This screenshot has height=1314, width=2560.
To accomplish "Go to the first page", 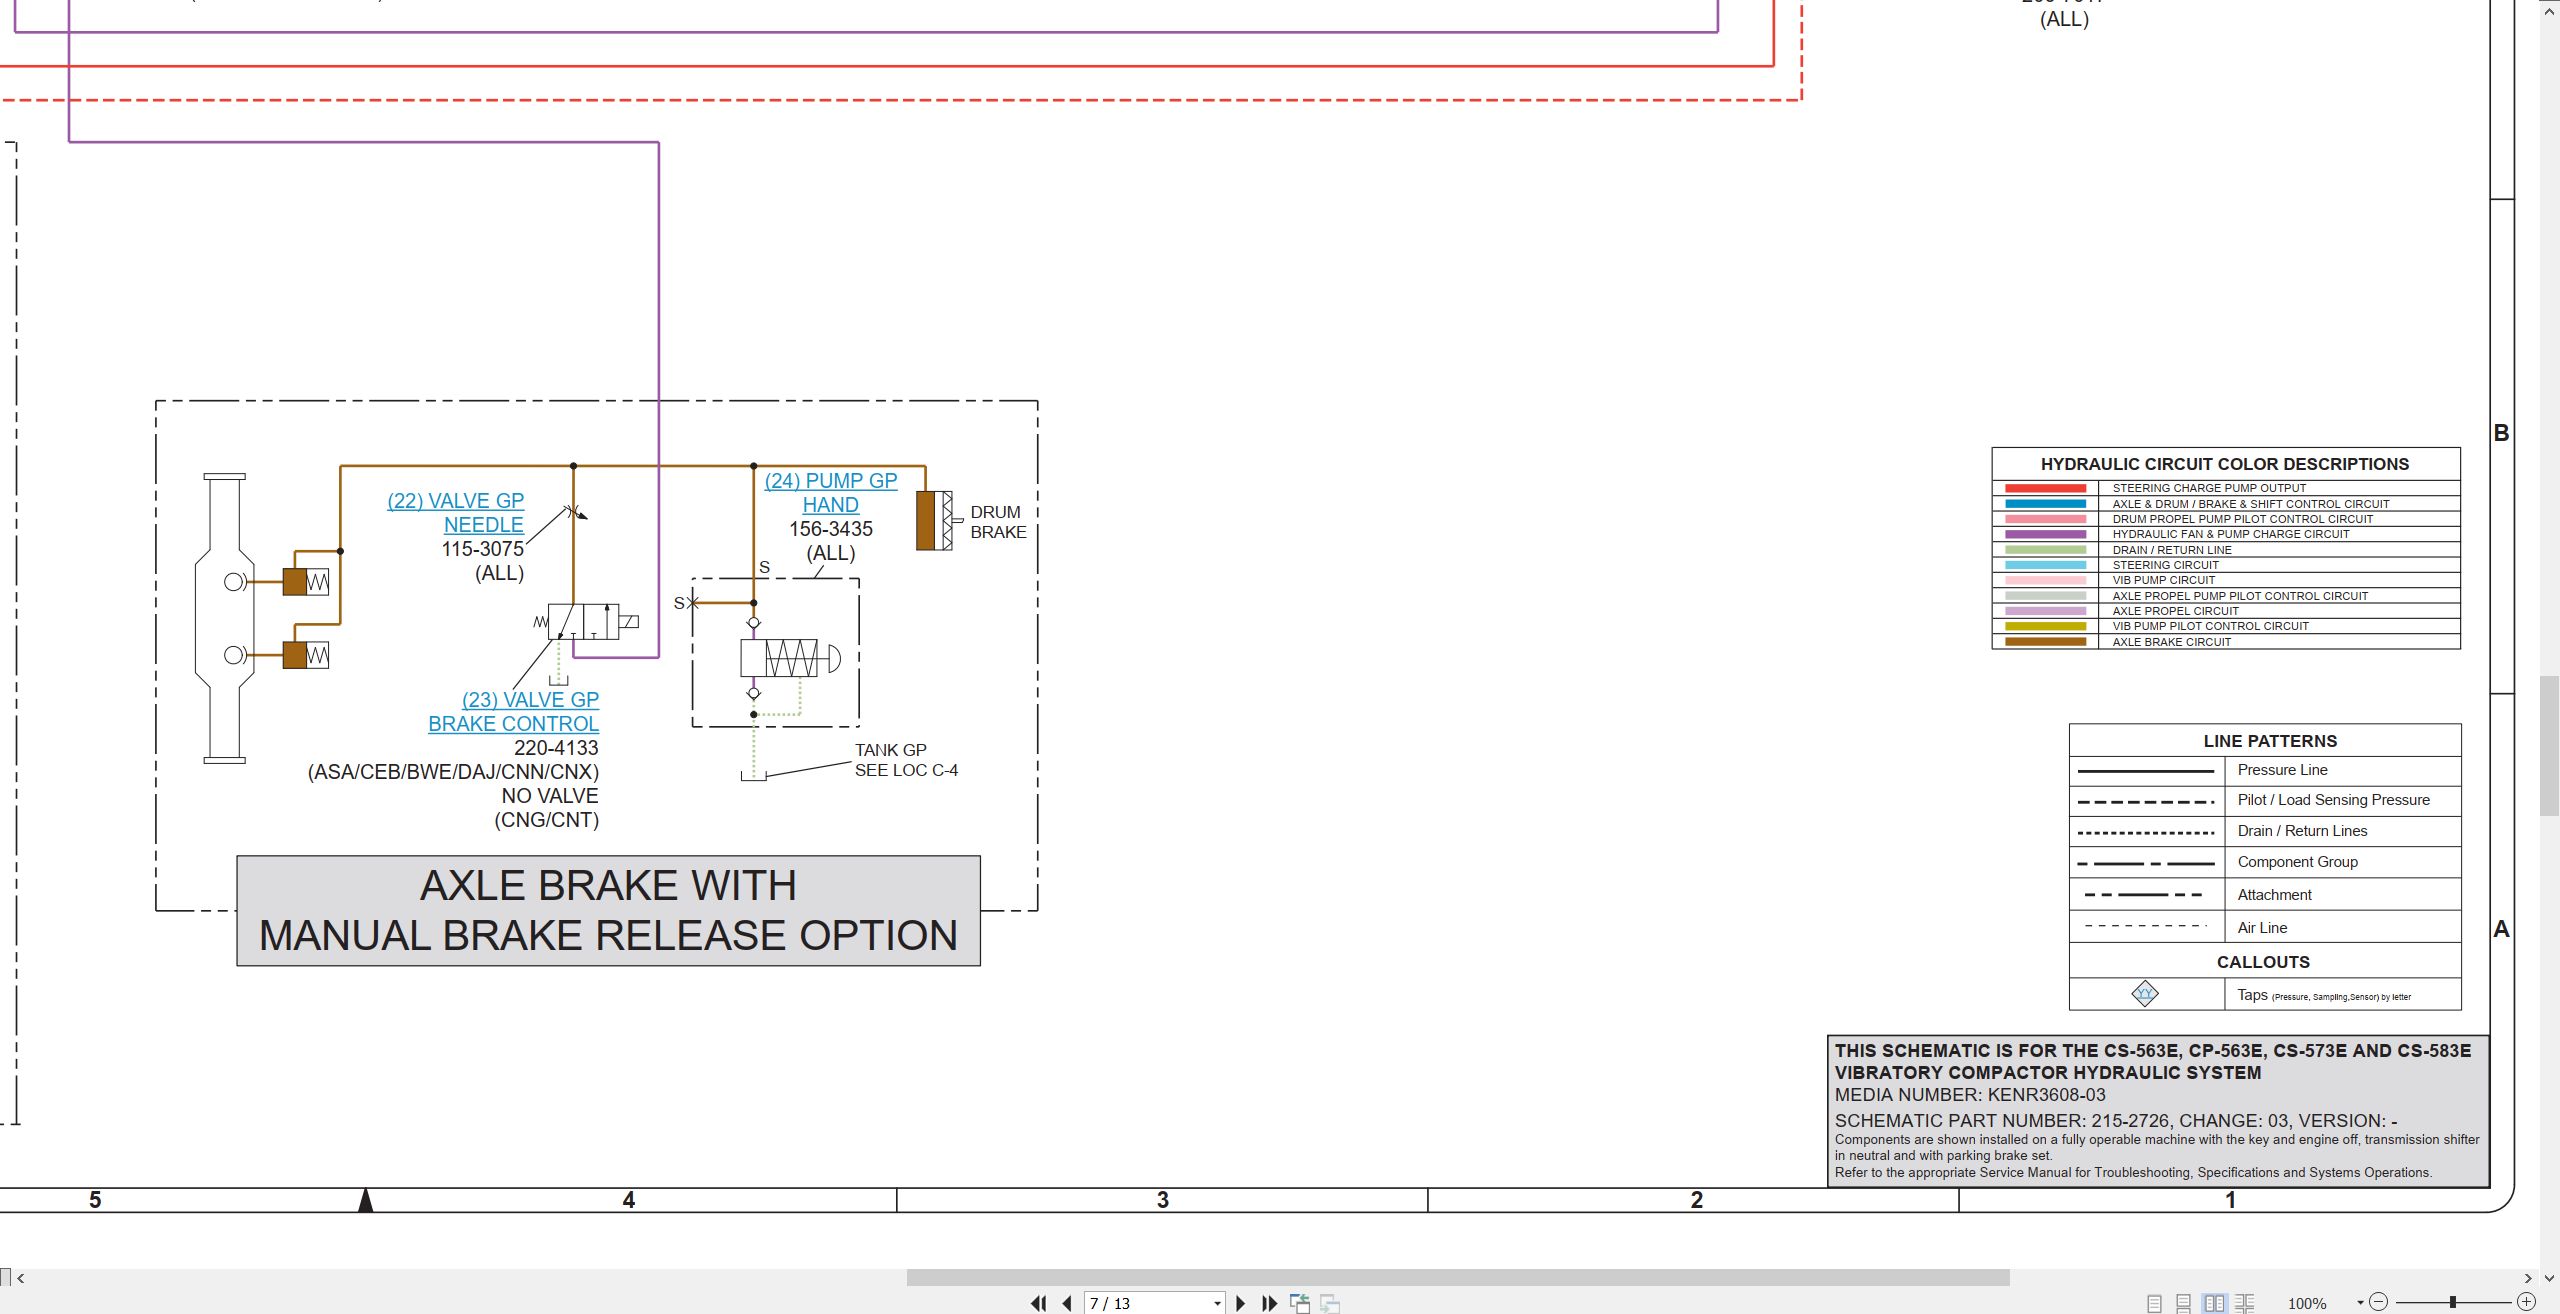I will point(1038,1303).
